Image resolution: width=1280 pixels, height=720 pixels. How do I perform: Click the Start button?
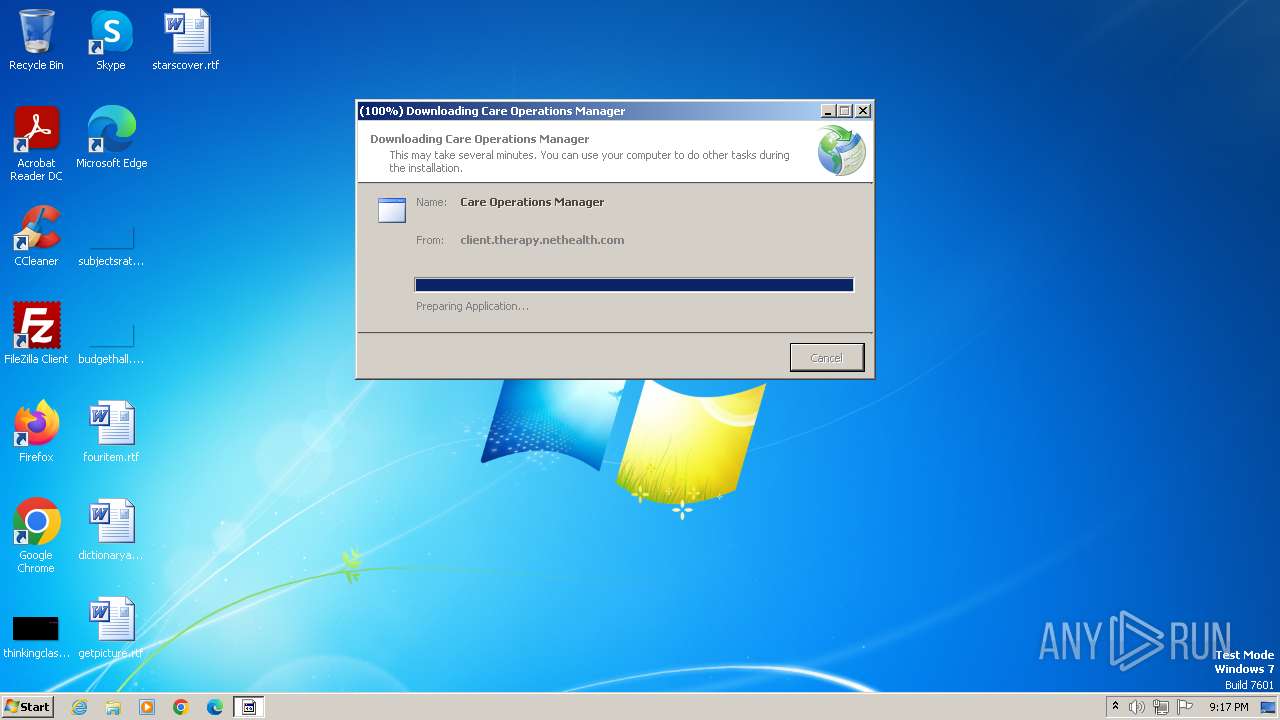click(27, 707)
